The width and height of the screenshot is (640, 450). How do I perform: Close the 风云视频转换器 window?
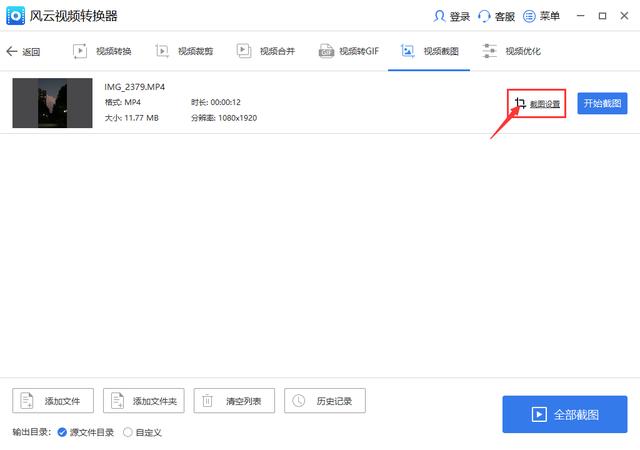click(x=624, y=16)
